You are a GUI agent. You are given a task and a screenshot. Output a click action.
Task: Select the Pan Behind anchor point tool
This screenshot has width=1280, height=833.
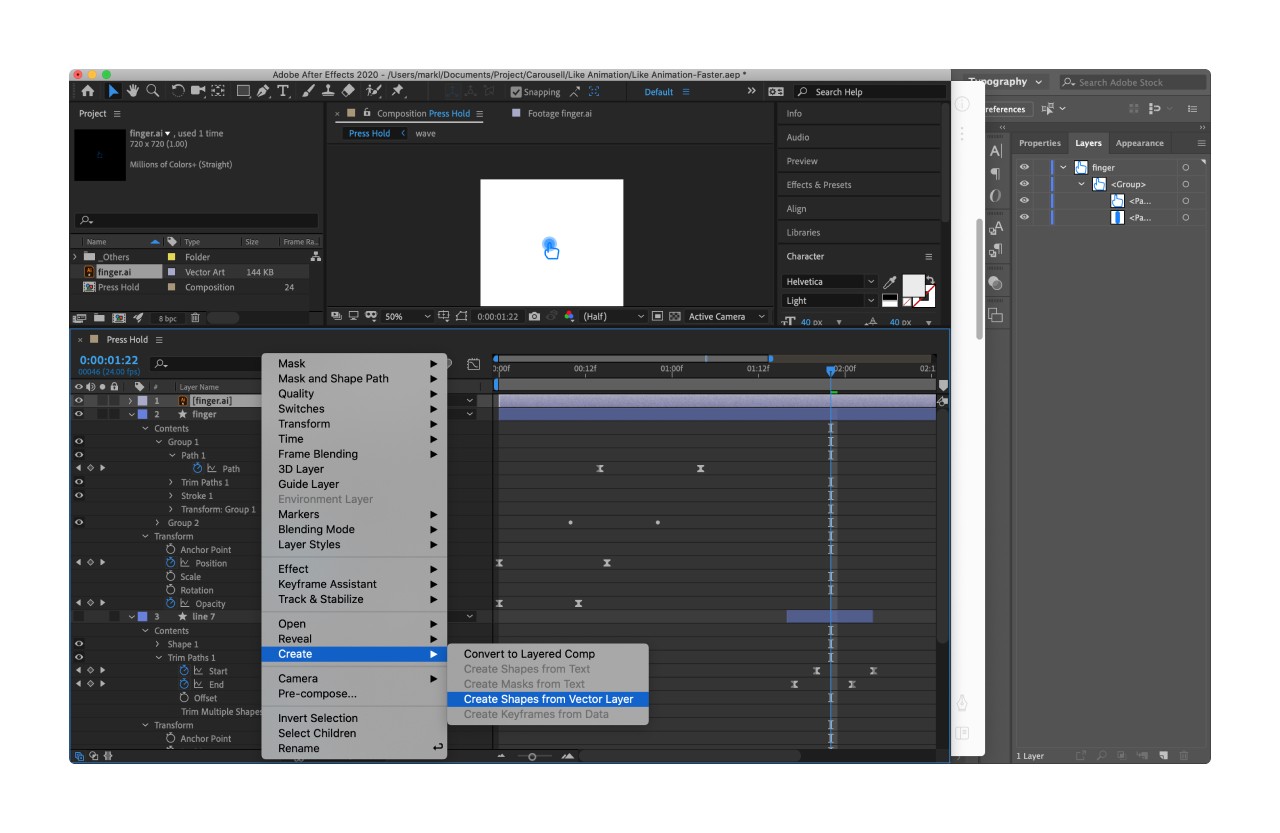click(x=218, y=91)
